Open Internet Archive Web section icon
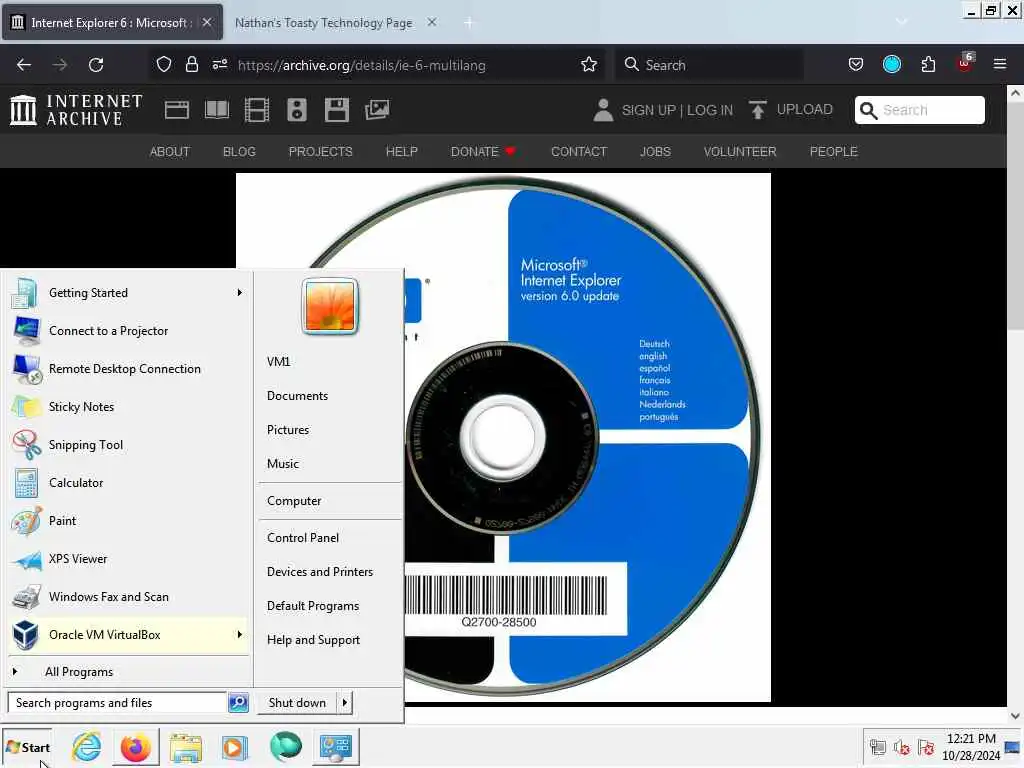Screen dimensions: 1024x768 (x=176, y=110)
